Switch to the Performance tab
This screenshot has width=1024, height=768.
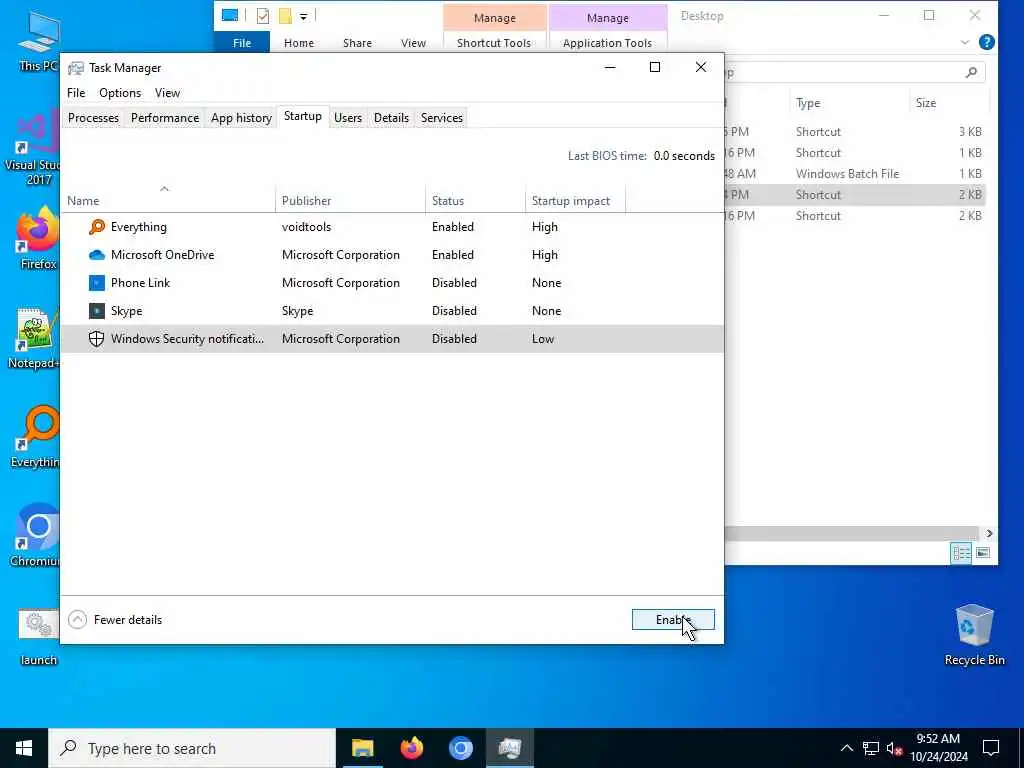tap(165, 118)
